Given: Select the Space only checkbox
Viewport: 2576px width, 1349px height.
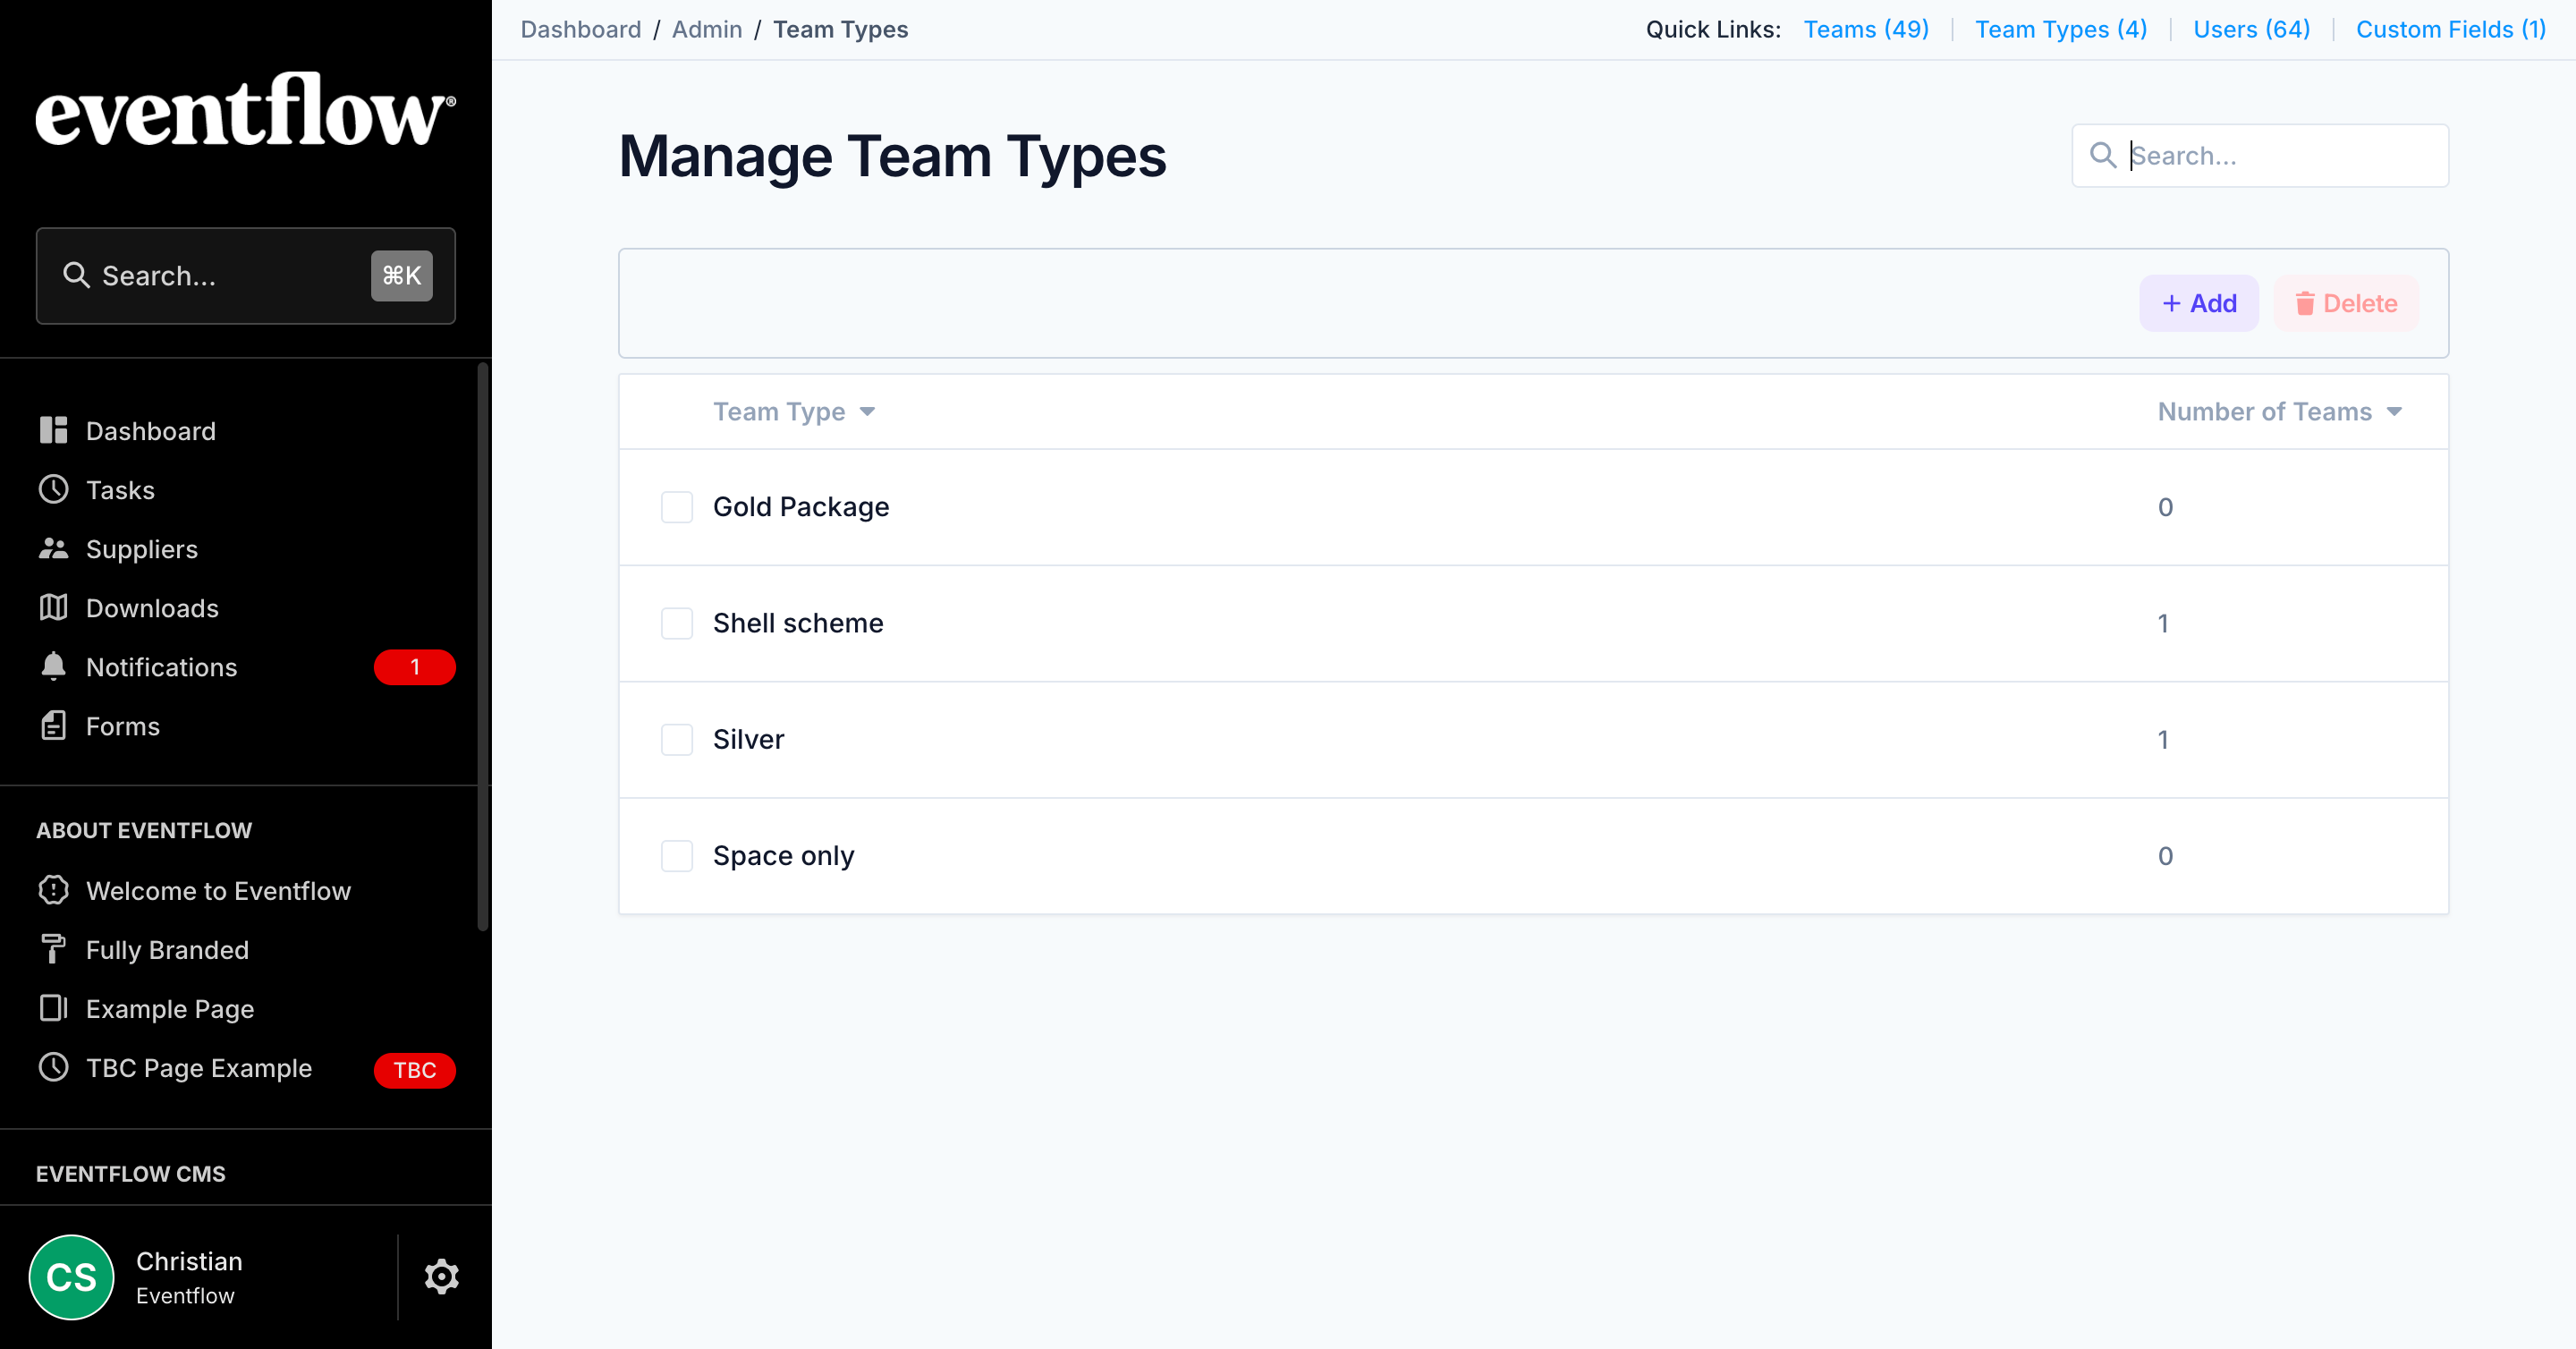Looking at the screenshot, I should point(677,856).
